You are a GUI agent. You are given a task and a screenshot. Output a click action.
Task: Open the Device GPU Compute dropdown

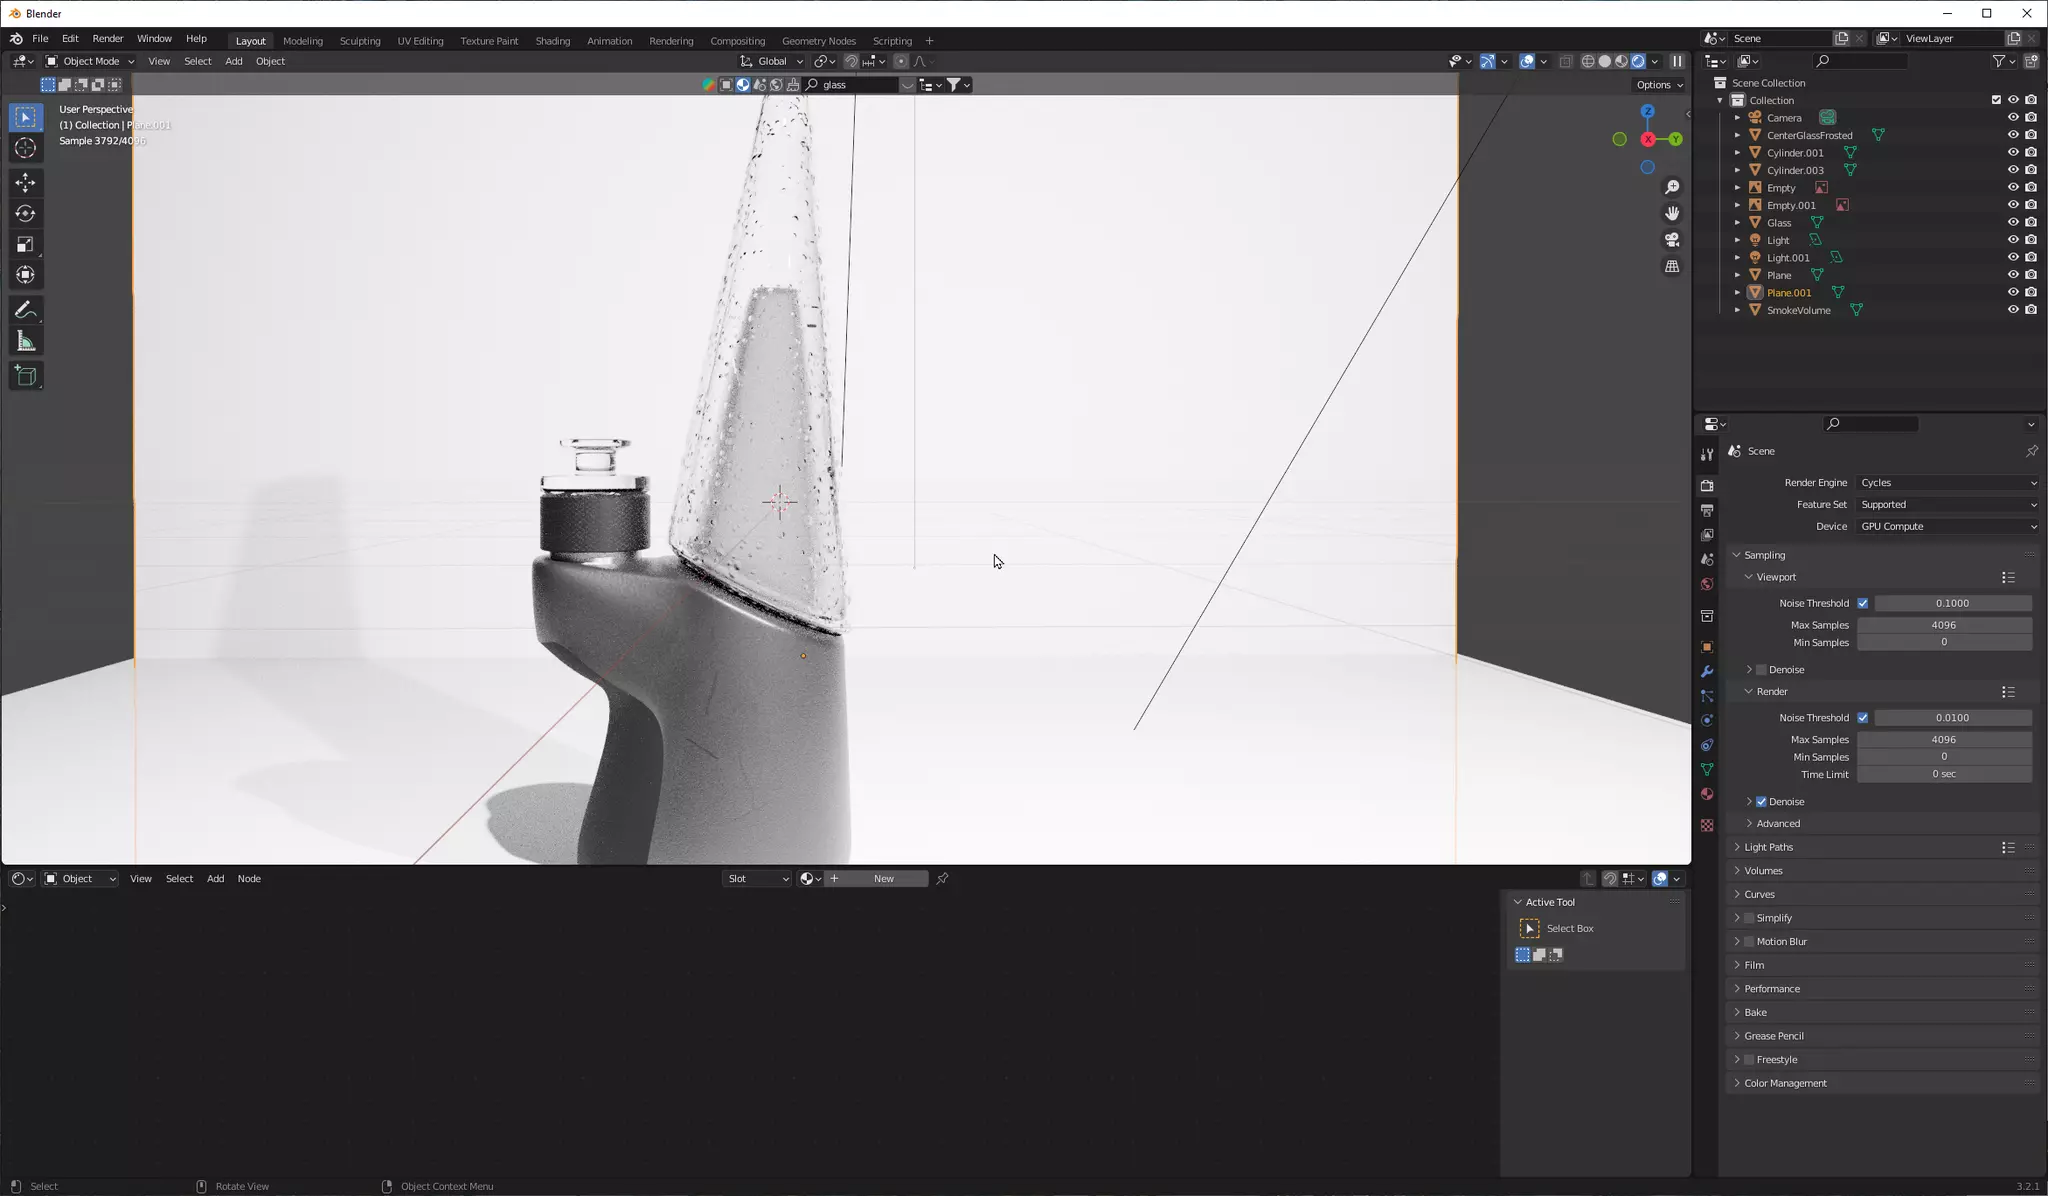(1948, 527)
